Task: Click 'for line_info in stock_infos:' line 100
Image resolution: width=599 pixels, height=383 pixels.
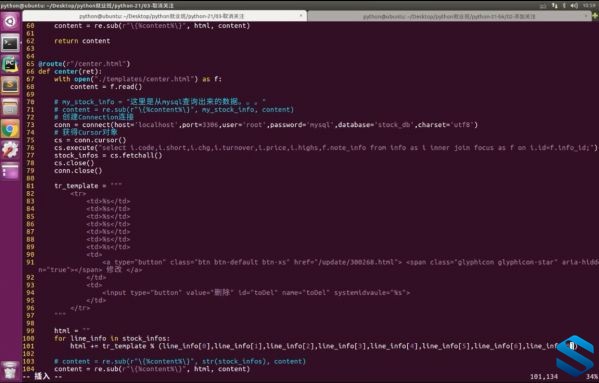Action: tap(112, 339)
